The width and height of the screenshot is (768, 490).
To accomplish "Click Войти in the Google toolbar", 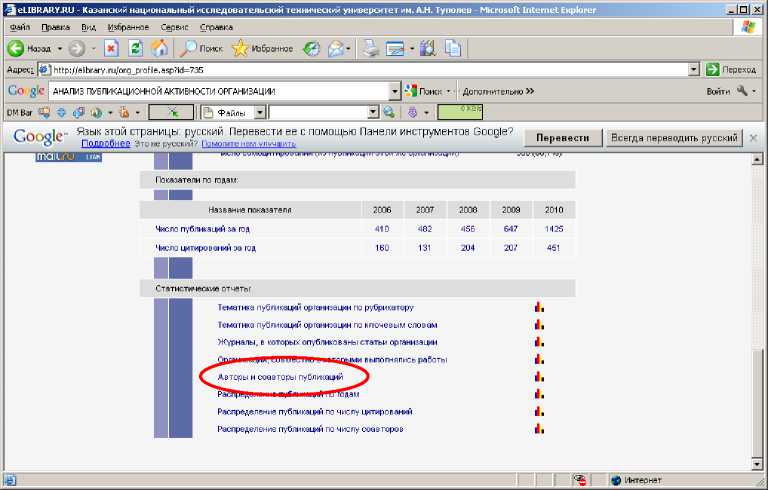I will pyautogui.click(x=718, y=91).
